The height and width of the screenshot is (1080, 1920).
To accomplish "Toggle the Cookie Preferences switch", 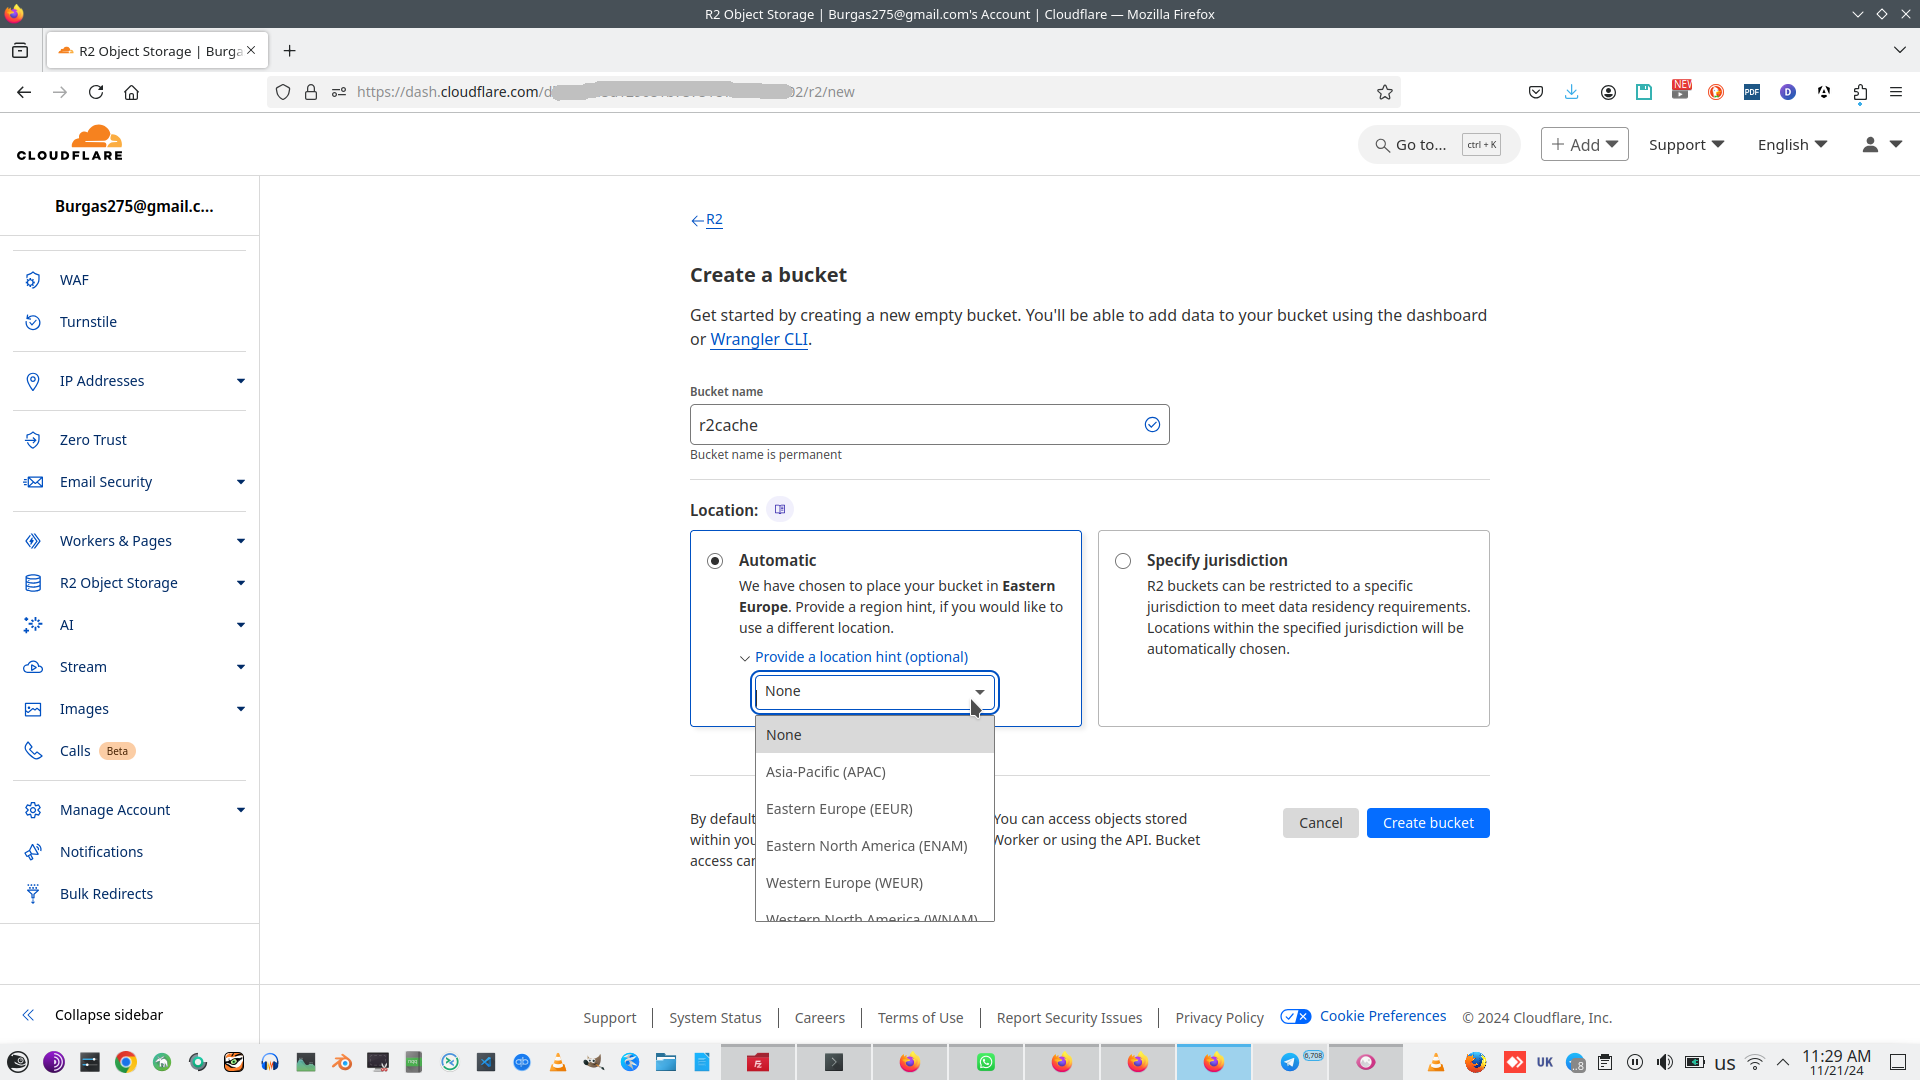I will (x=1296, y=1017).
